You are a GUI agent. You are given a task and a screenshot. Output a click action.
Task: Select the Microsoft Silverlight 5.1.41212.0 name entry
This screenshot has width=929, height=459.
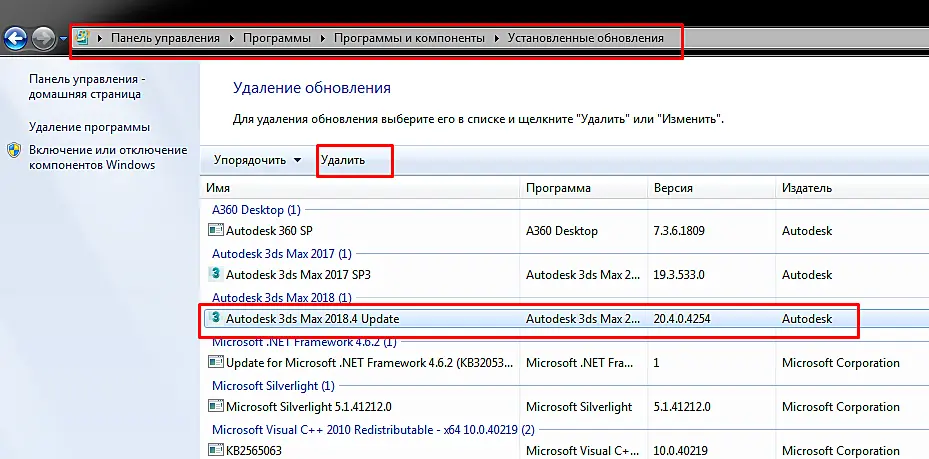(x=309, y=407)
